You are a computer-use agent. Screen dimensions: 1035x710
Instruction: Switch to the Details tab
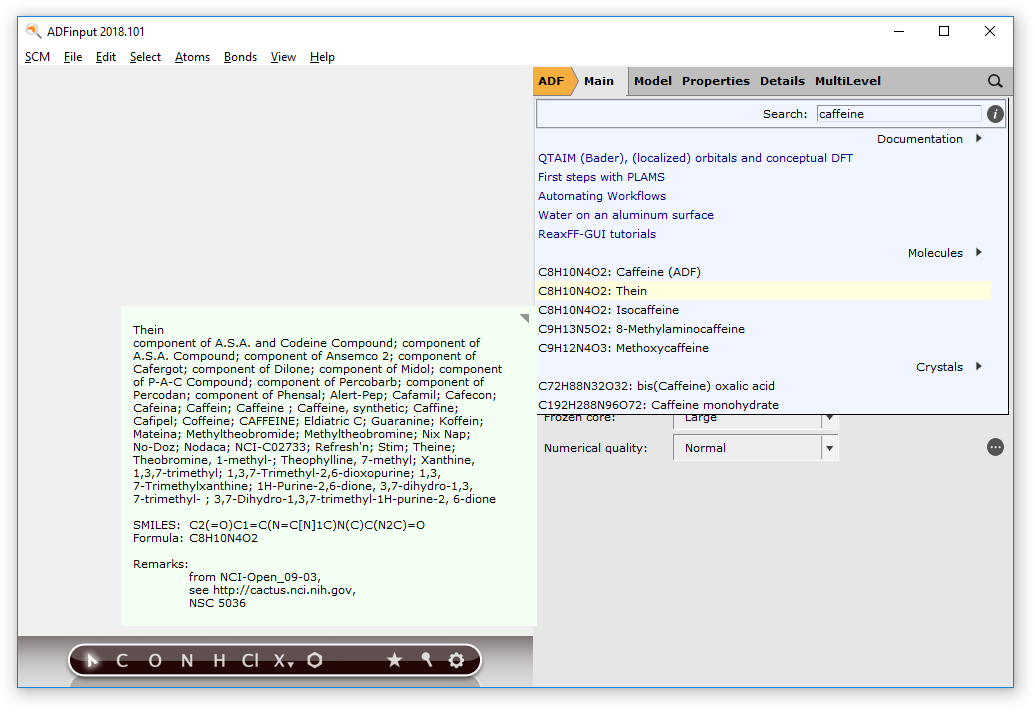[782, 81]
